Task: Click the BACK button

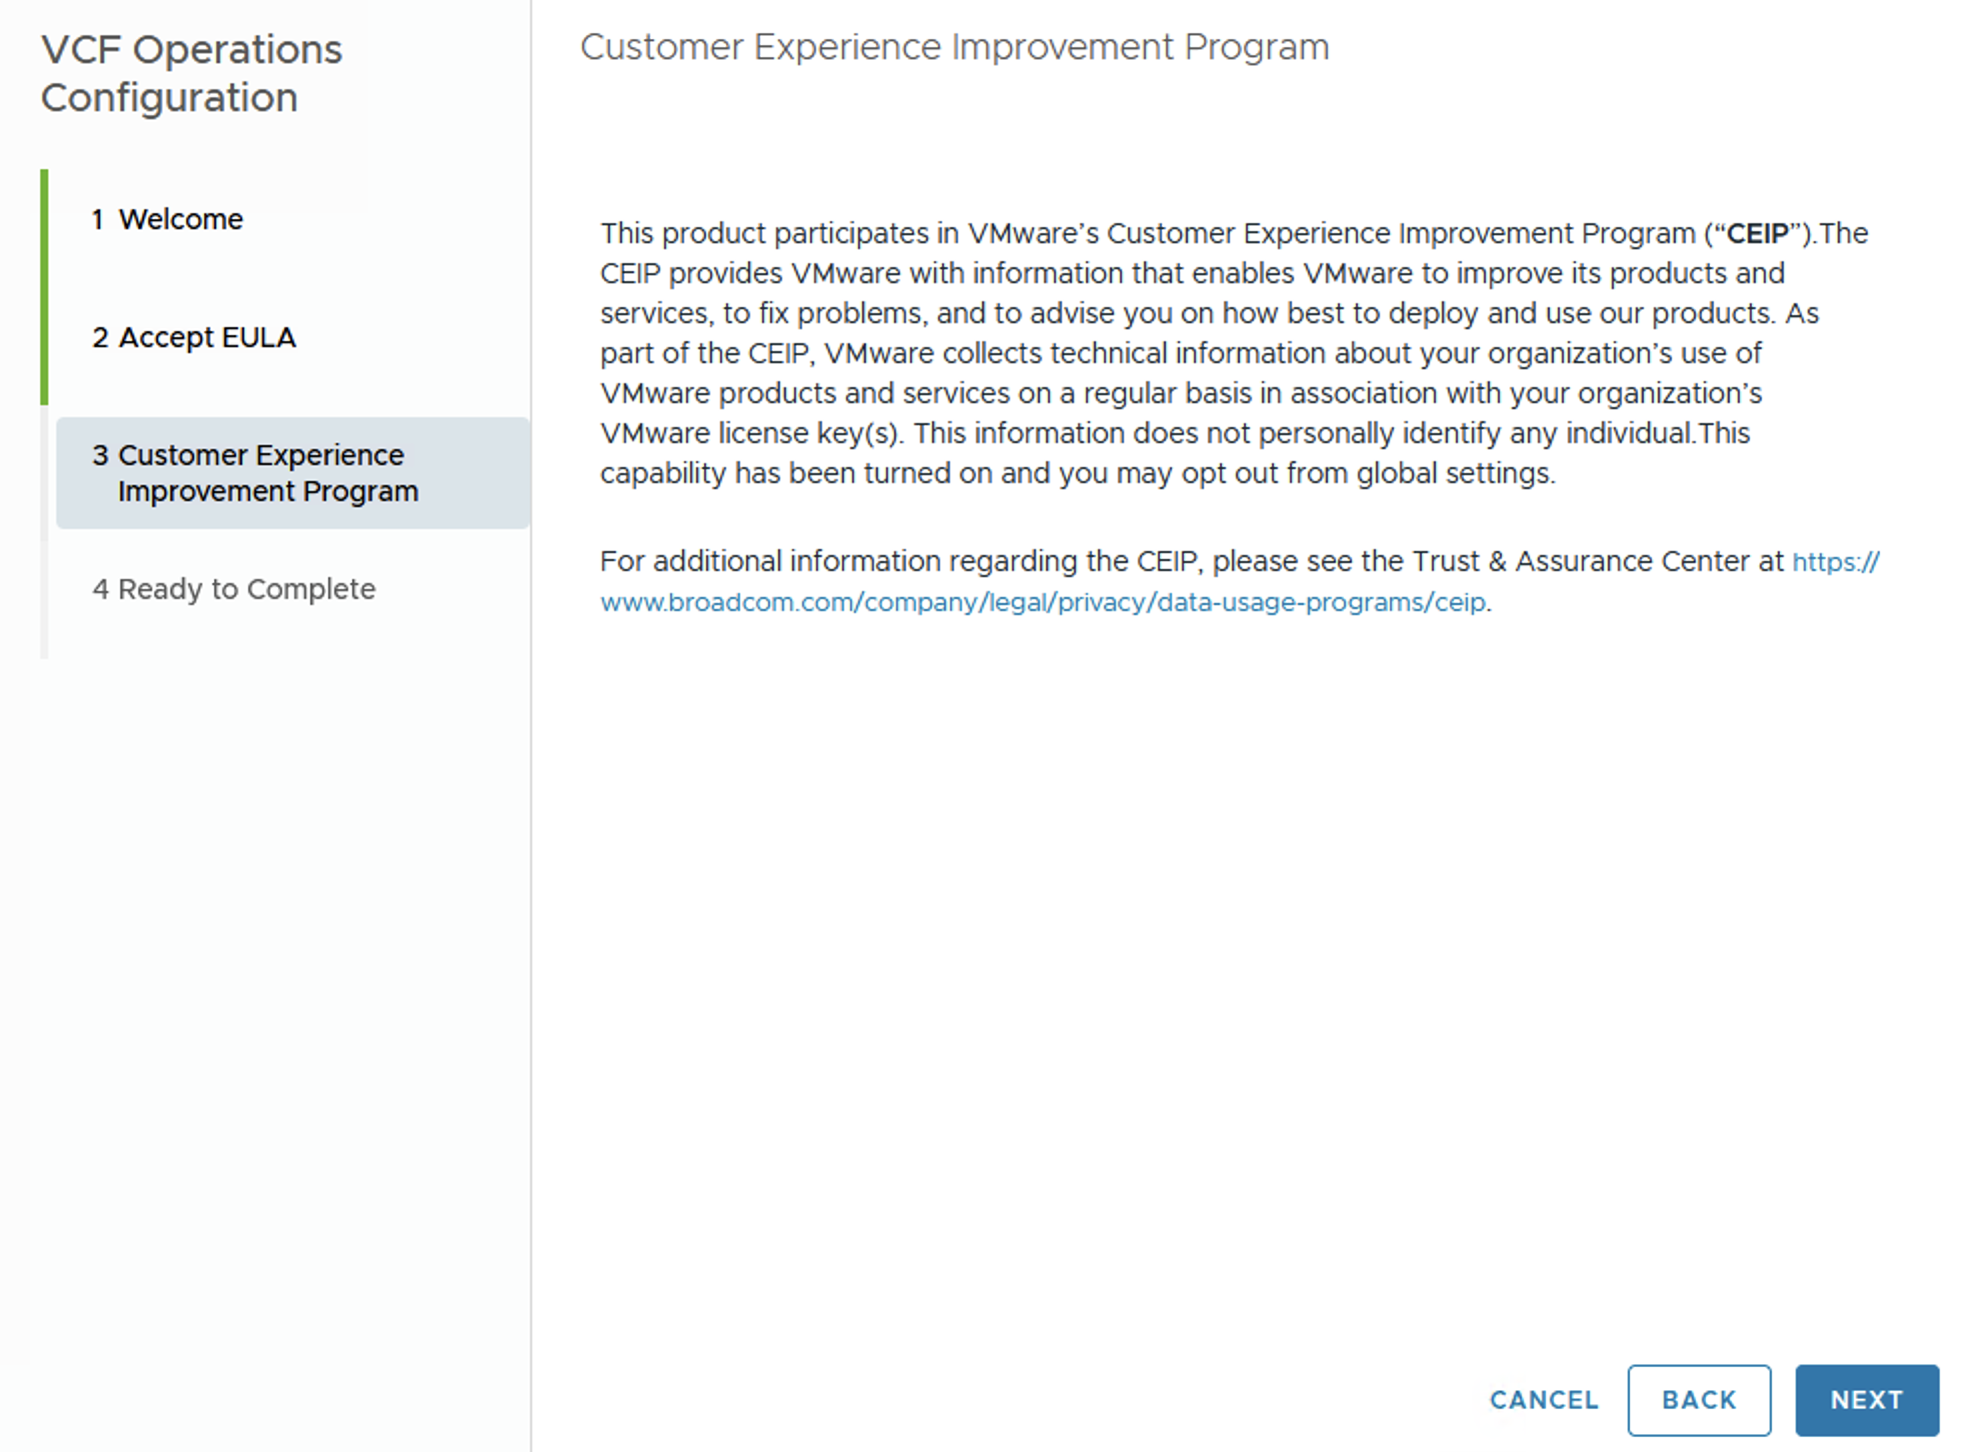Action: coord(1698,1400)
